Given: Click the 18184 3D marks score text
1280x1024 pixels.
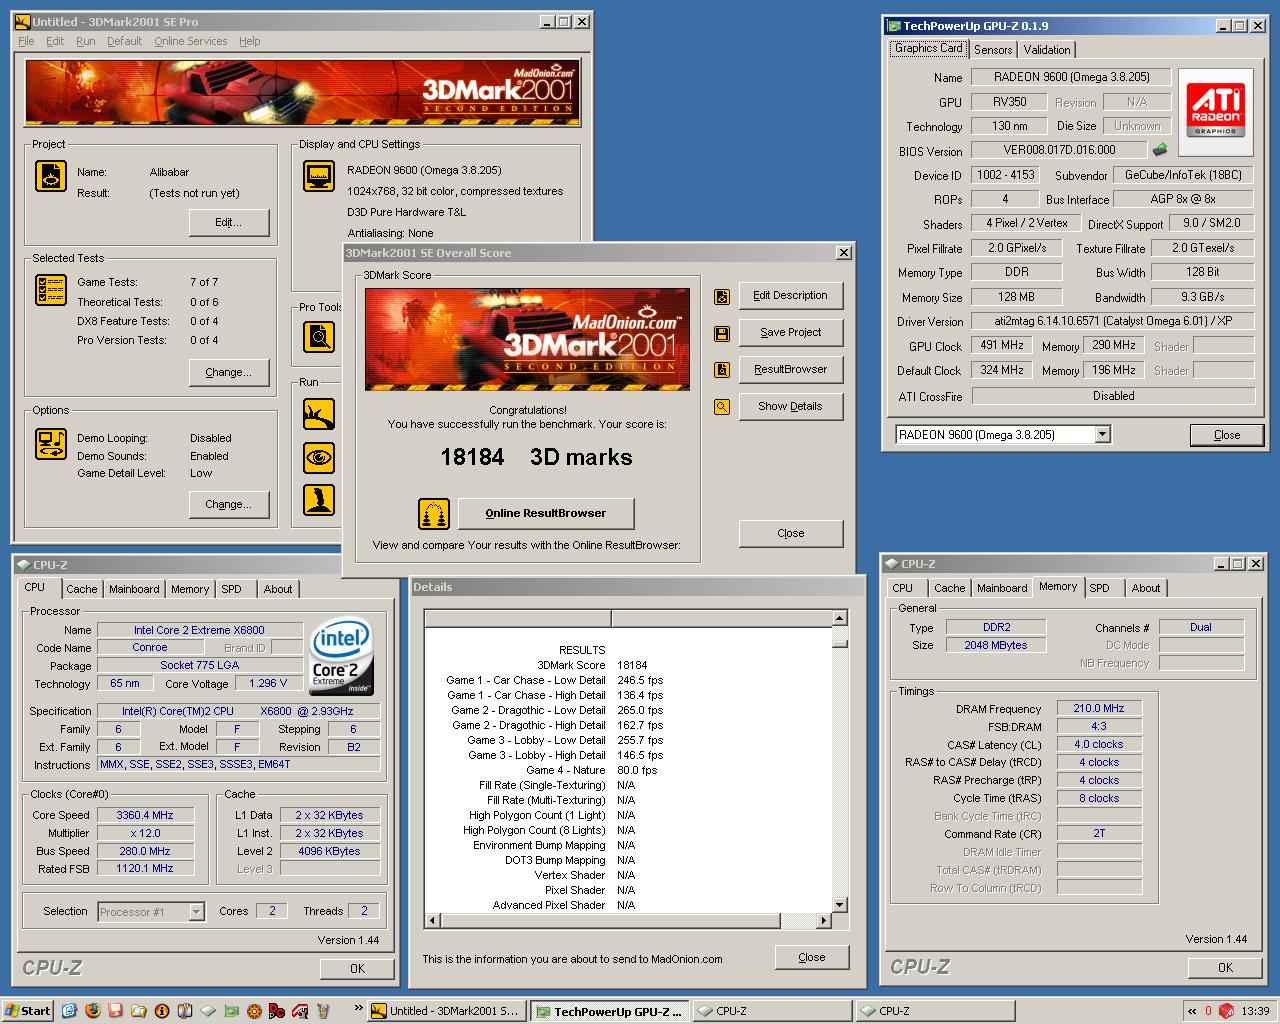Looking at the screenshot, I should [x=536, y=457].
